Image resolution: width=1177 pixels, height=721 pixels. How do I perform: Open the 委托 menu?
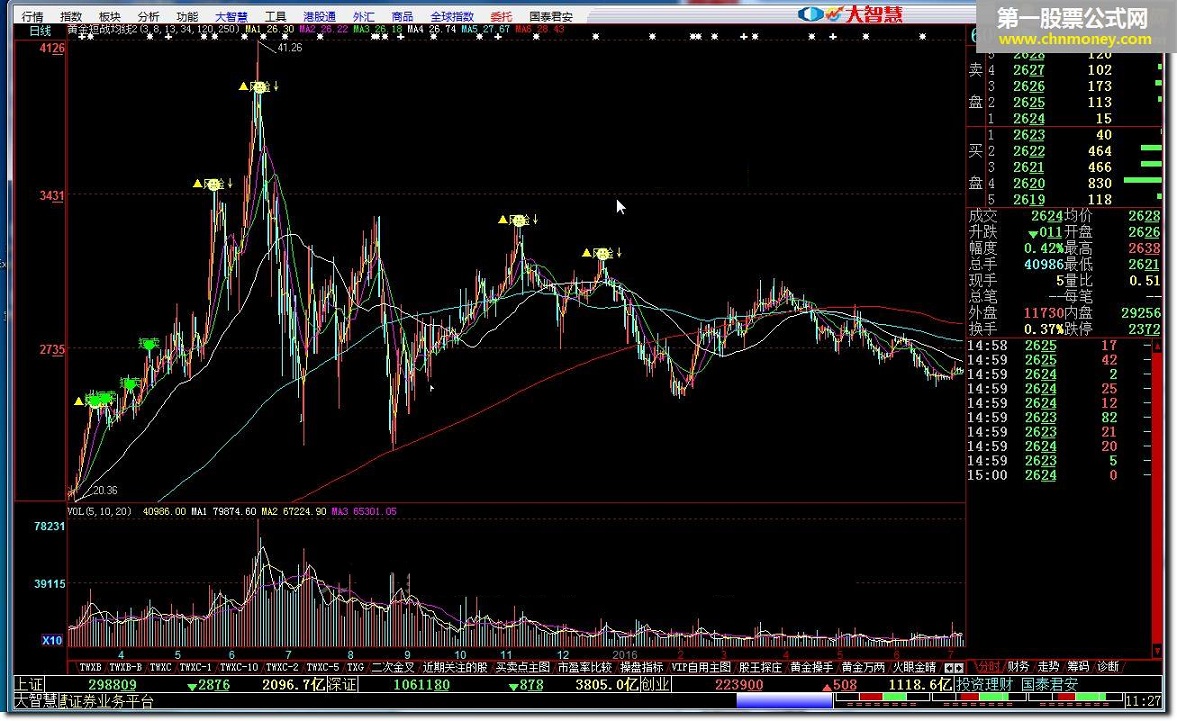[501, 17]
